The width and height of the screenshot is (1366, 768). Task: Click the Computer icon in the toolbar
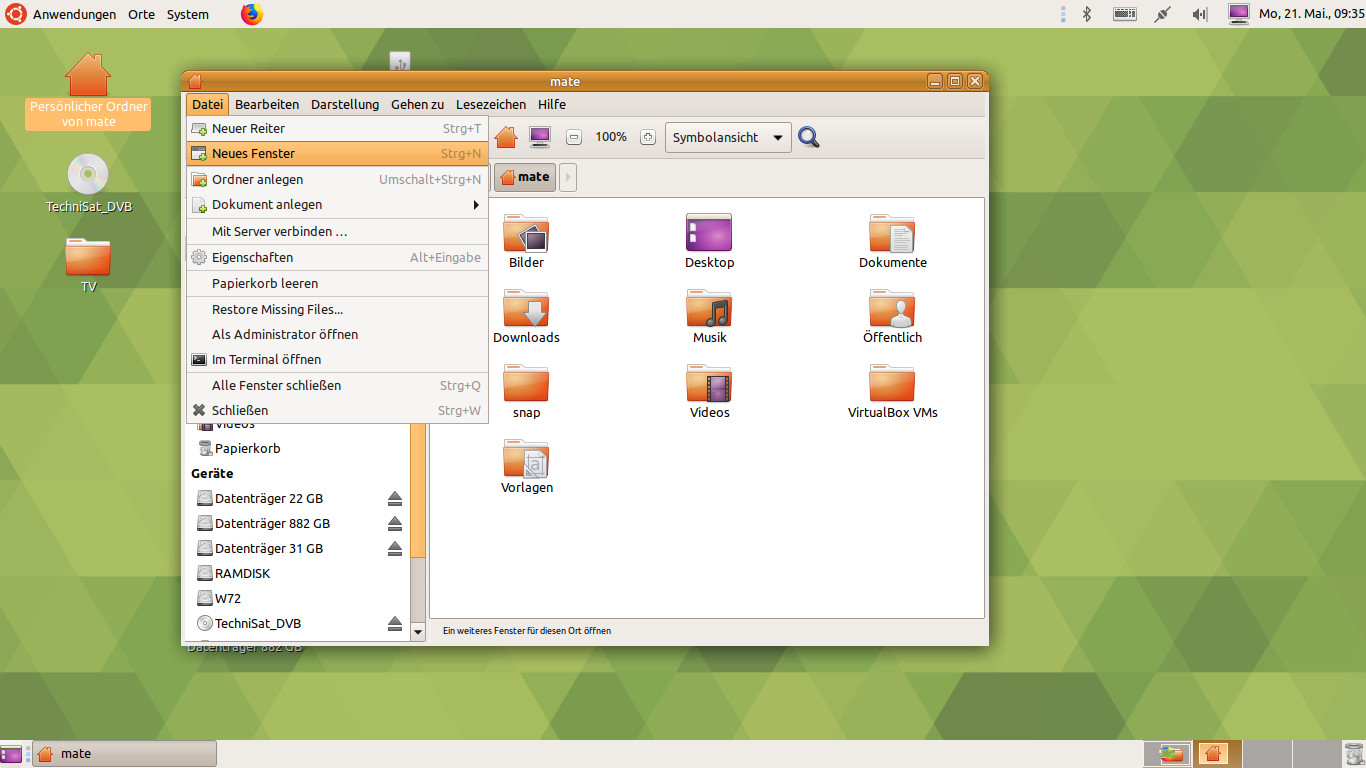(x=540, y=137)
